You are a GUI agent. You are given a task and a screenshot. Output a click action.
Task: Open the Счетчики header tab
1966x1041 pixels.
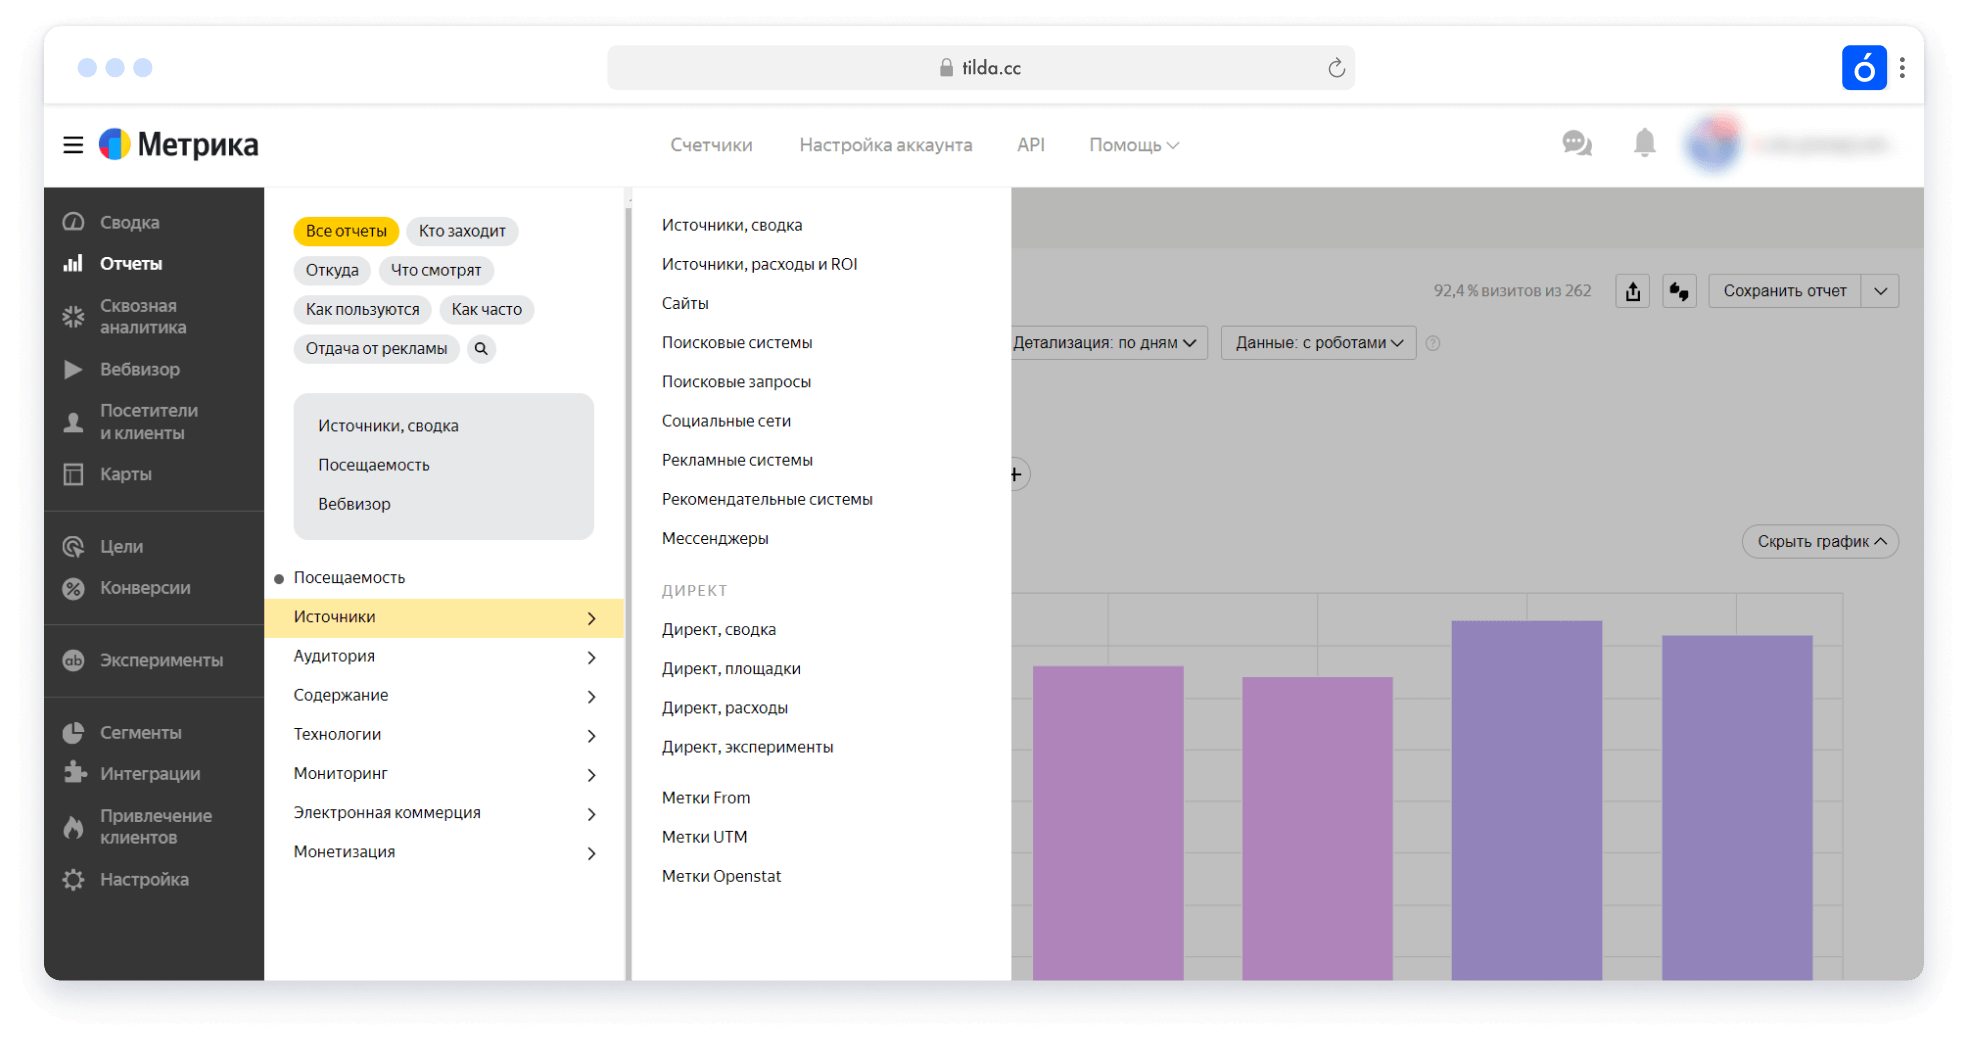[x=711, y=145]
